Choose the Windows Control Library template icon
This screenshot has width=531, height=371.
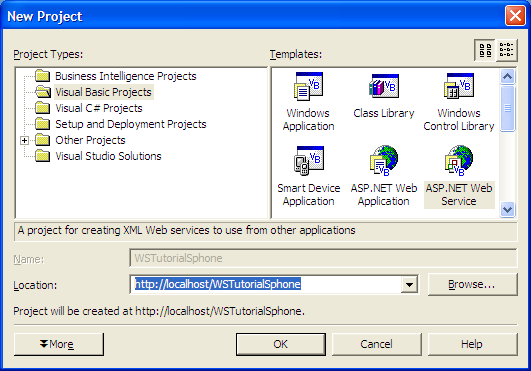[459, 86]
